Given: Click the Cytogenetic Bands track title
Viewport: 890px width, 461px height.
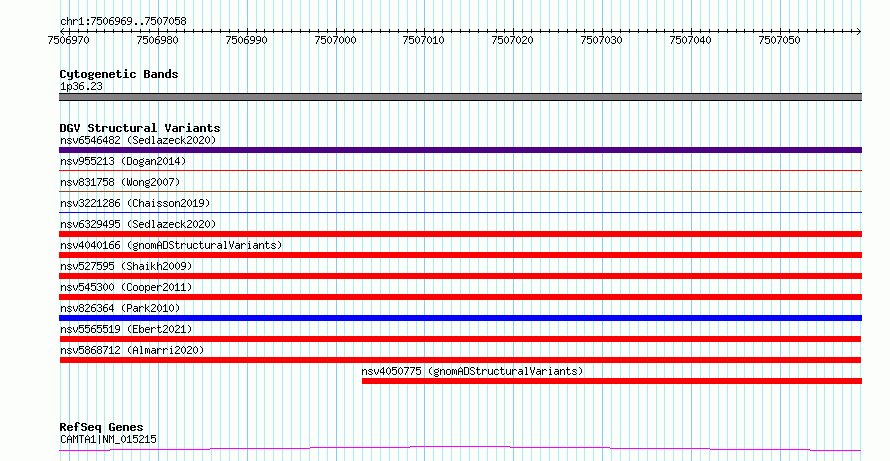Looking at the screenshot, I should (x=119, y=74).
